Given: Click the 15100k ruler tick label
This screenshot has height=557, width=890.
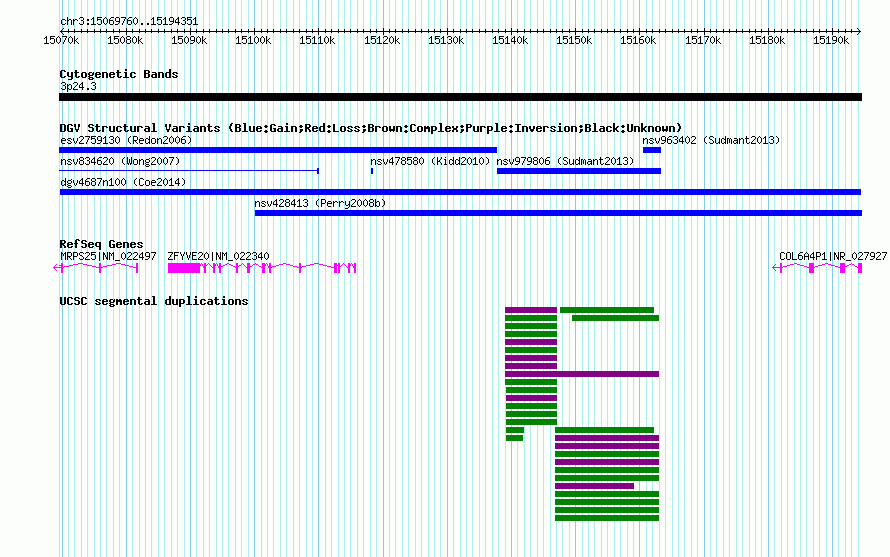Looking at the screenshot, I should tap(253, 40).
